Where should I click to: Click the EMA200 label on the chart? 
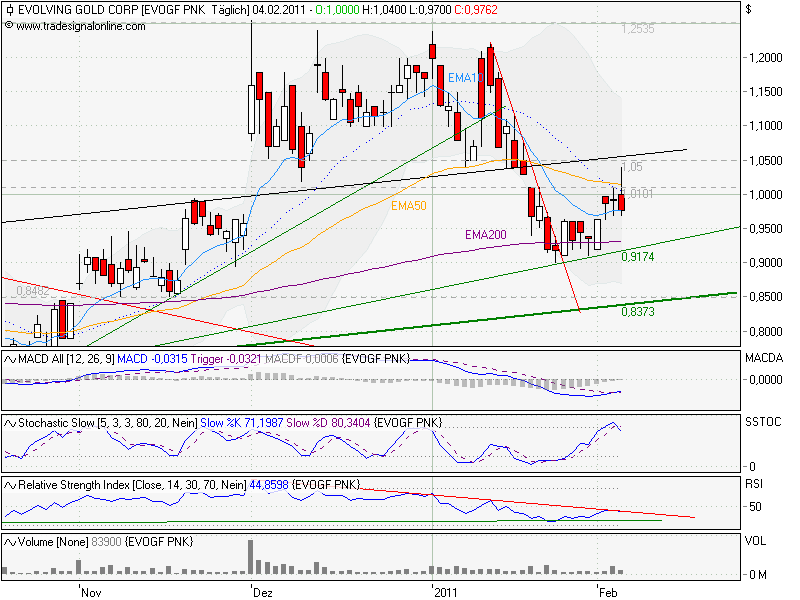click(x=487, y=234)
